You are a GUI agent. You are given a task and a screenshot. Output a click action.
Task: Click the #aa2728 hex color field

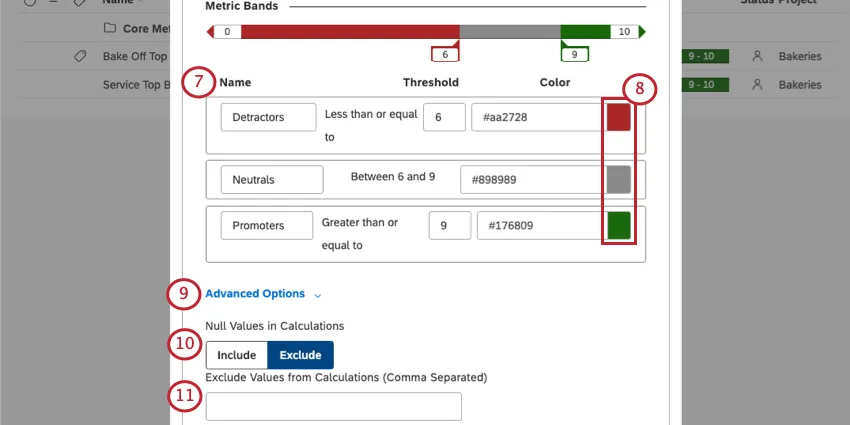tap(538, 117)
